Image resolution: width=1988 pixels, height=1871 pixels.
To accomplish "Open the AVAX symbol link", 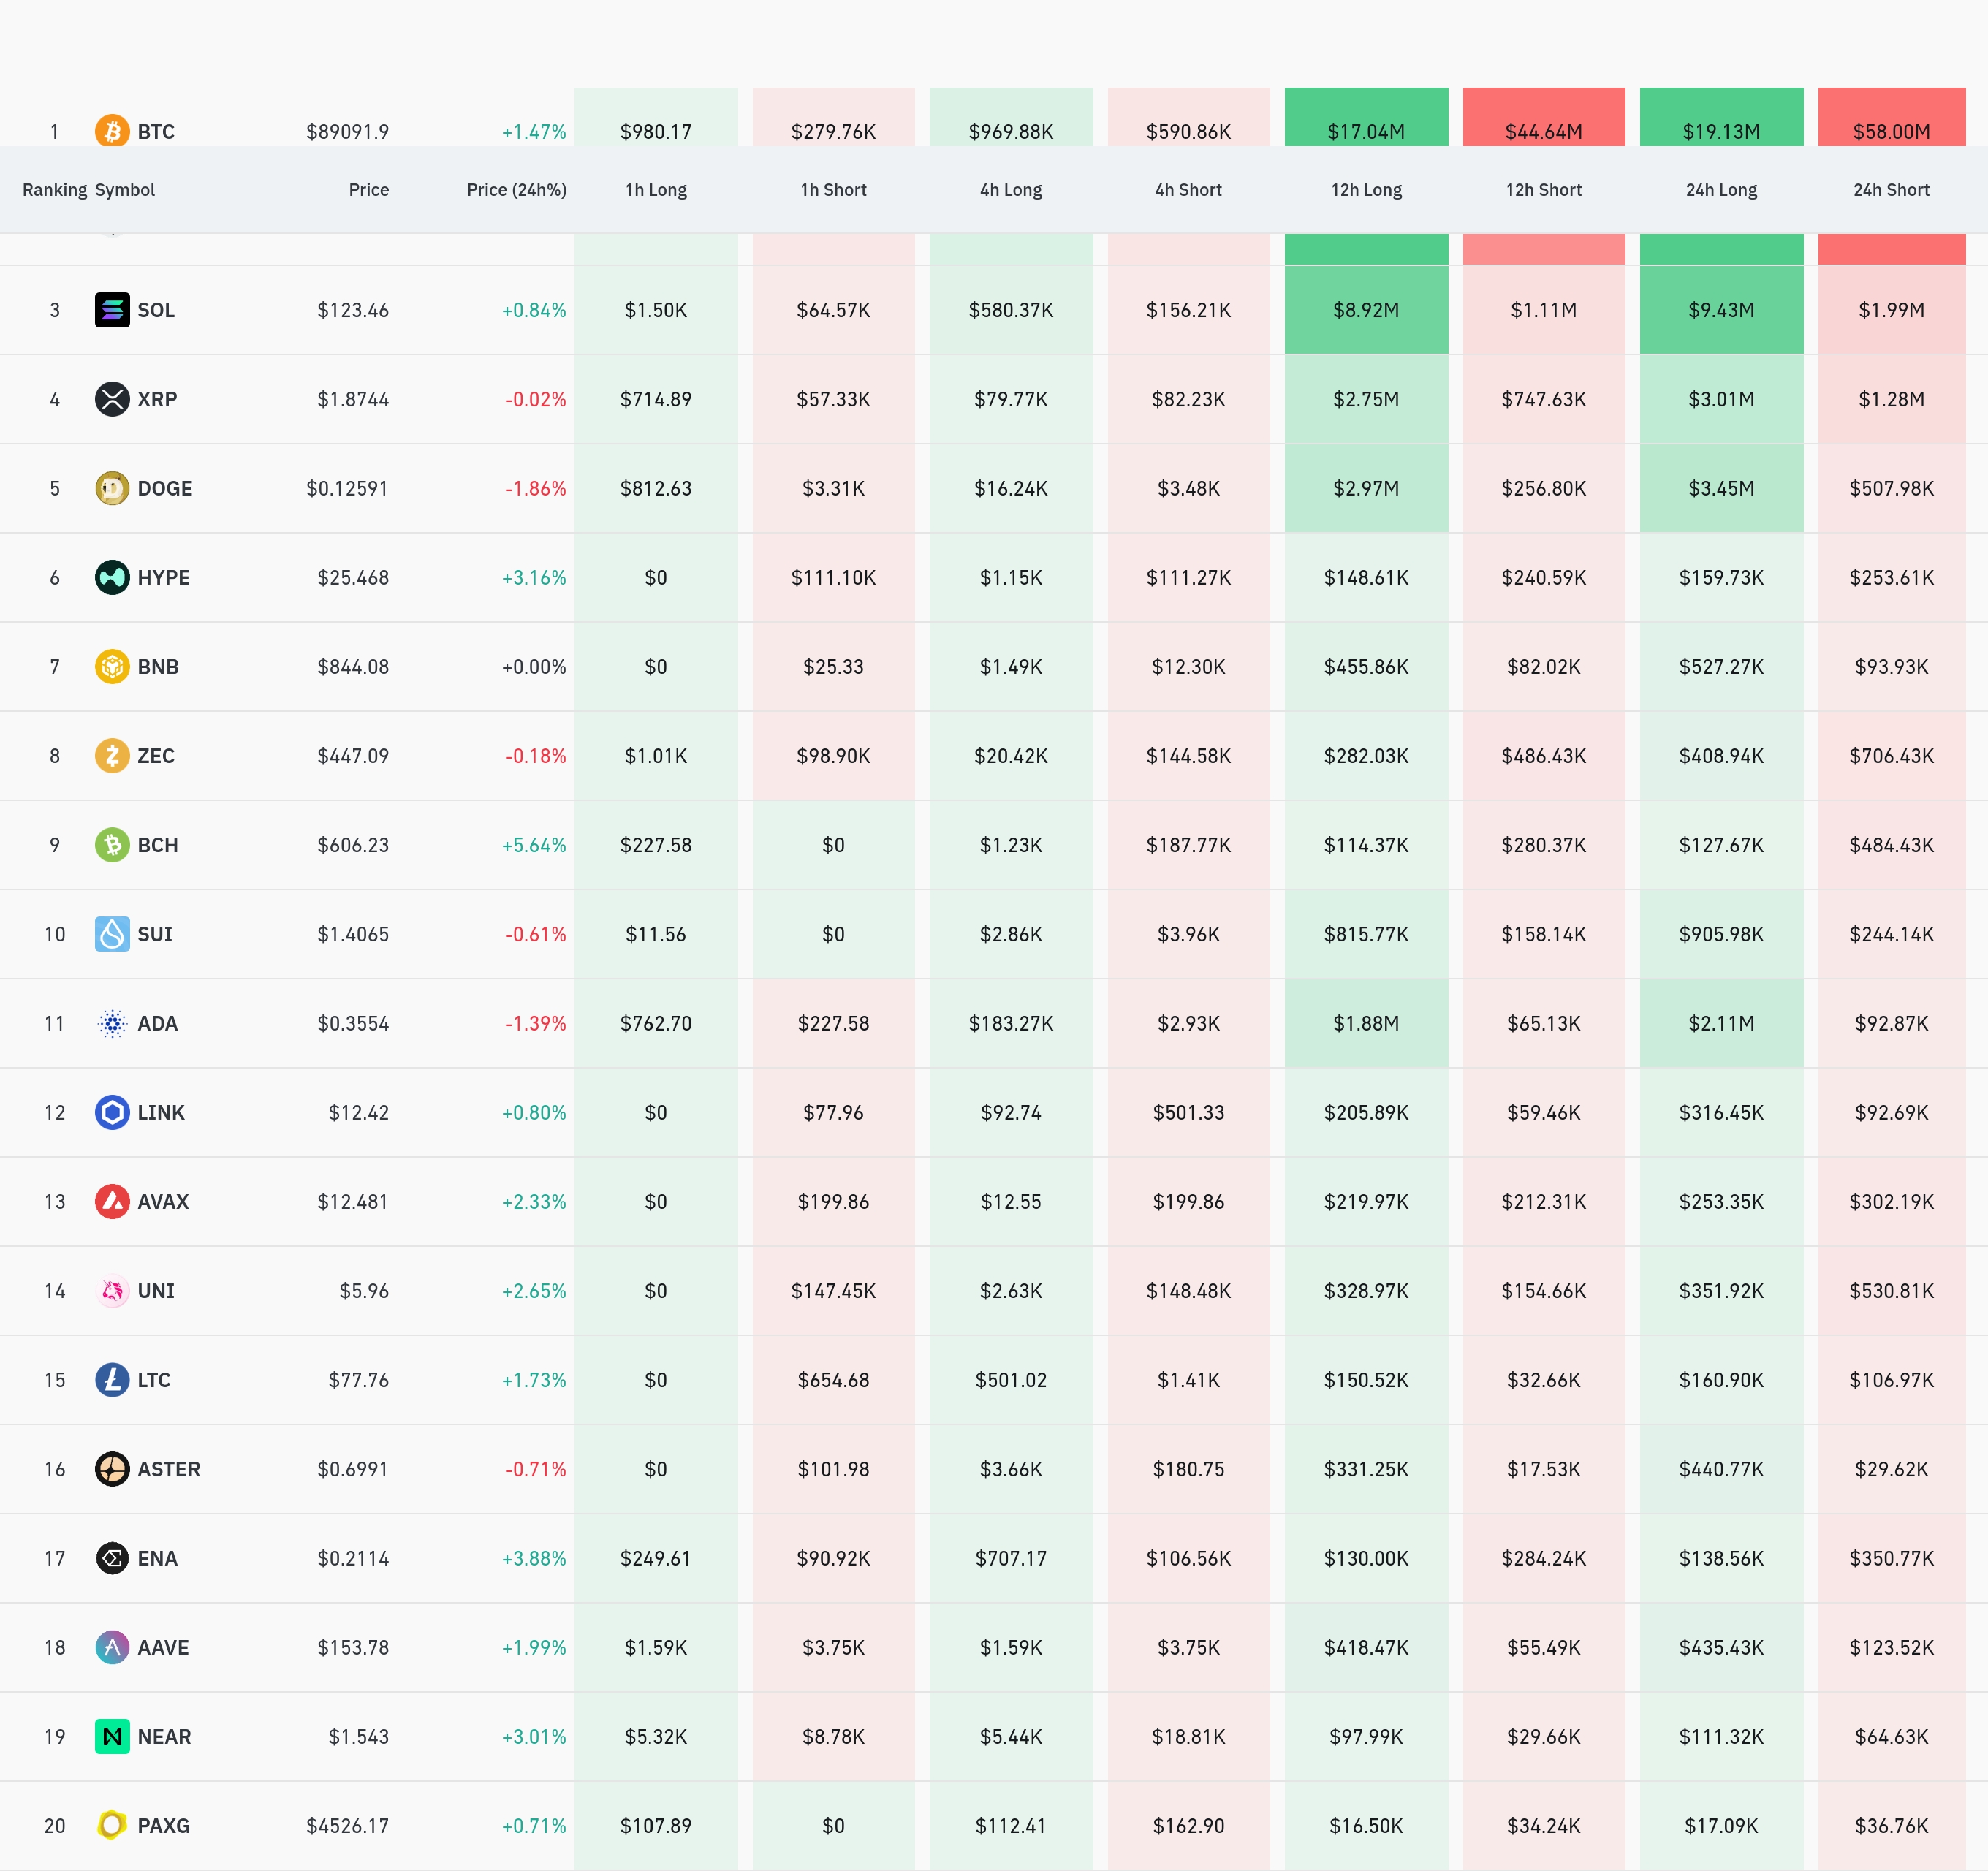I will (163, 1202).
